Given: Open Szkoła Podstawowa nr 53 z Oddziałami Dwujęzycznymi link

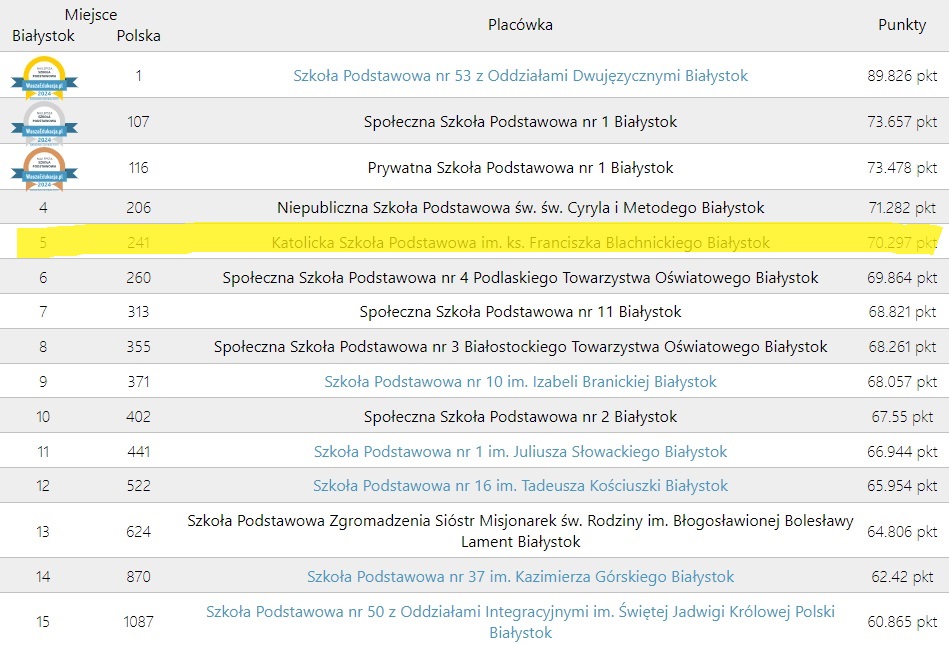Looking at the screenshot, I should (x=520, y=76).
